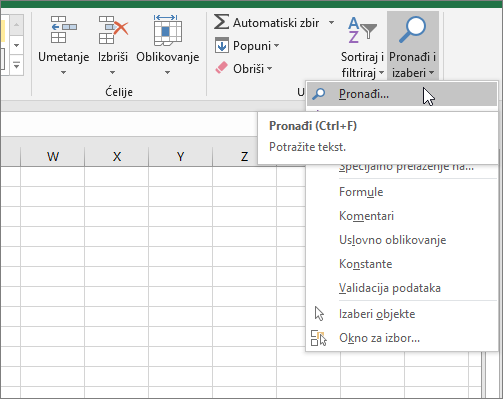The image size is (503, 399).
Task: Choose Izaberi objekte menu entry
Action: pyautogui.click(x=402, y=314)
